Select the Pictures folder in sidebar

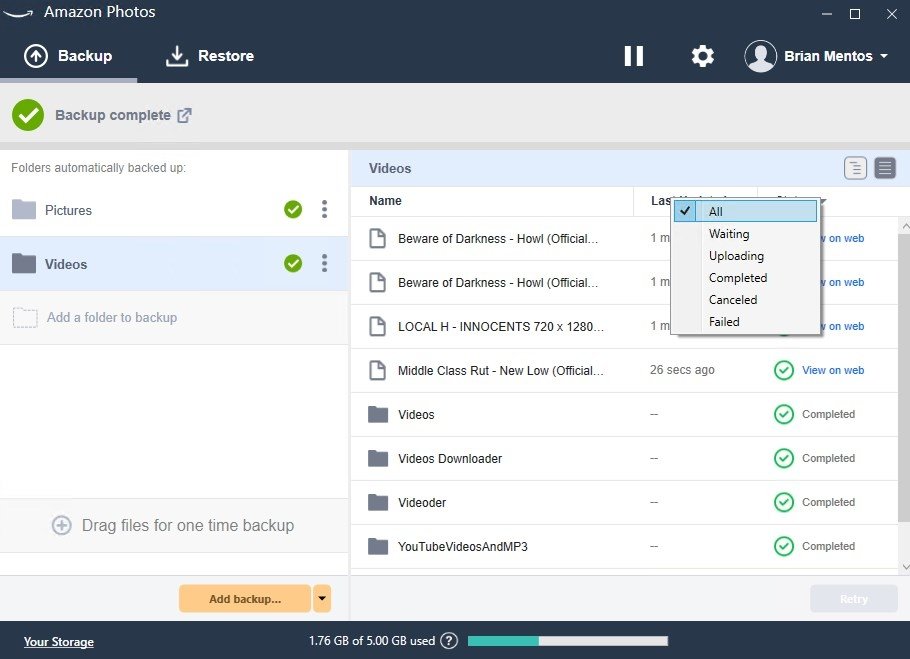coord(174,210)
